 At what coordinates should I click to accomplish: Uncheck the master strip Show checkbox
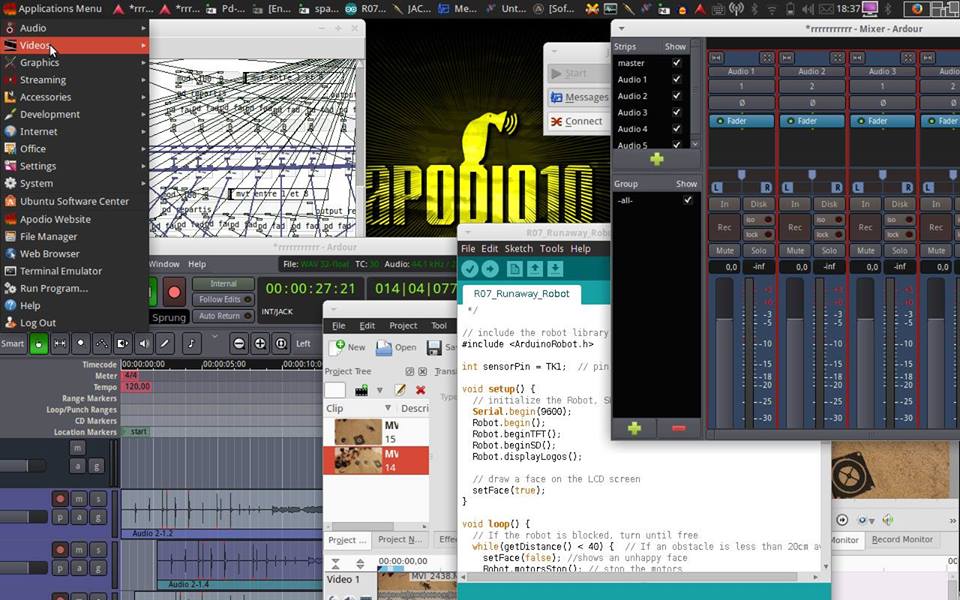677,63
